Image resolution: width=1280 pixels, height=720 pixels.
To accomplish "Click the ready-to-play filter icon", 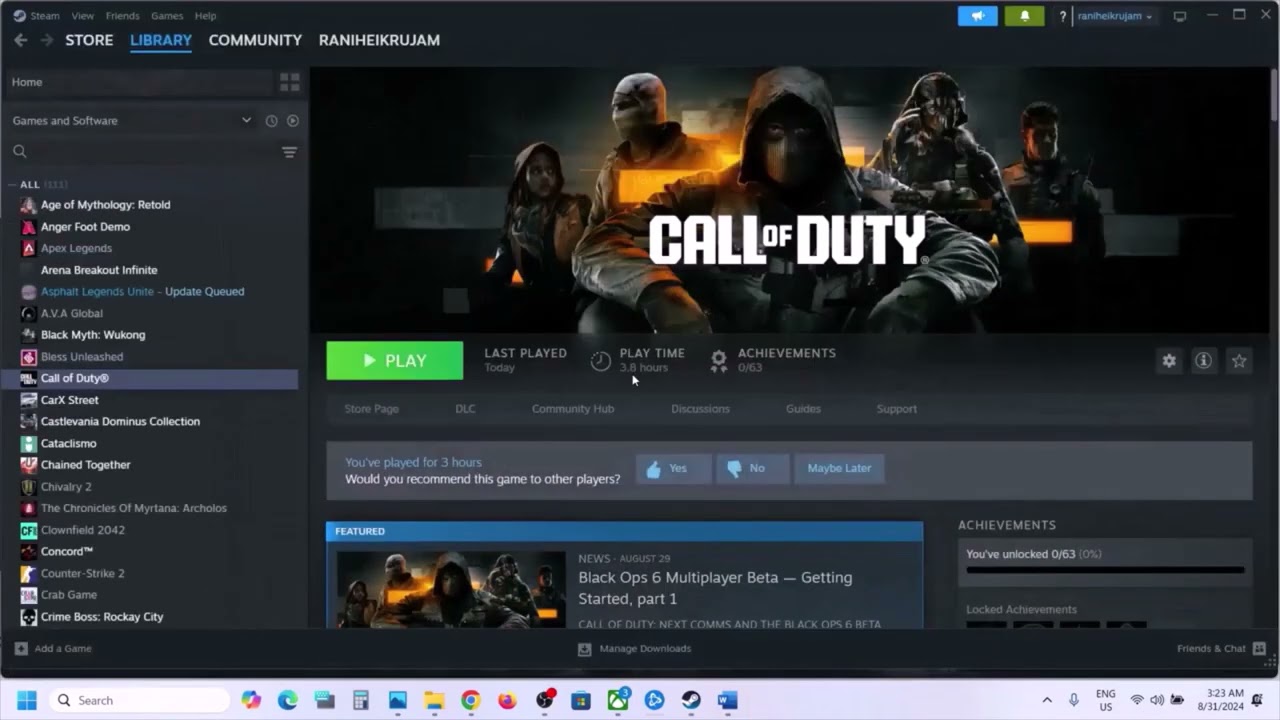I will coord(293,121).
